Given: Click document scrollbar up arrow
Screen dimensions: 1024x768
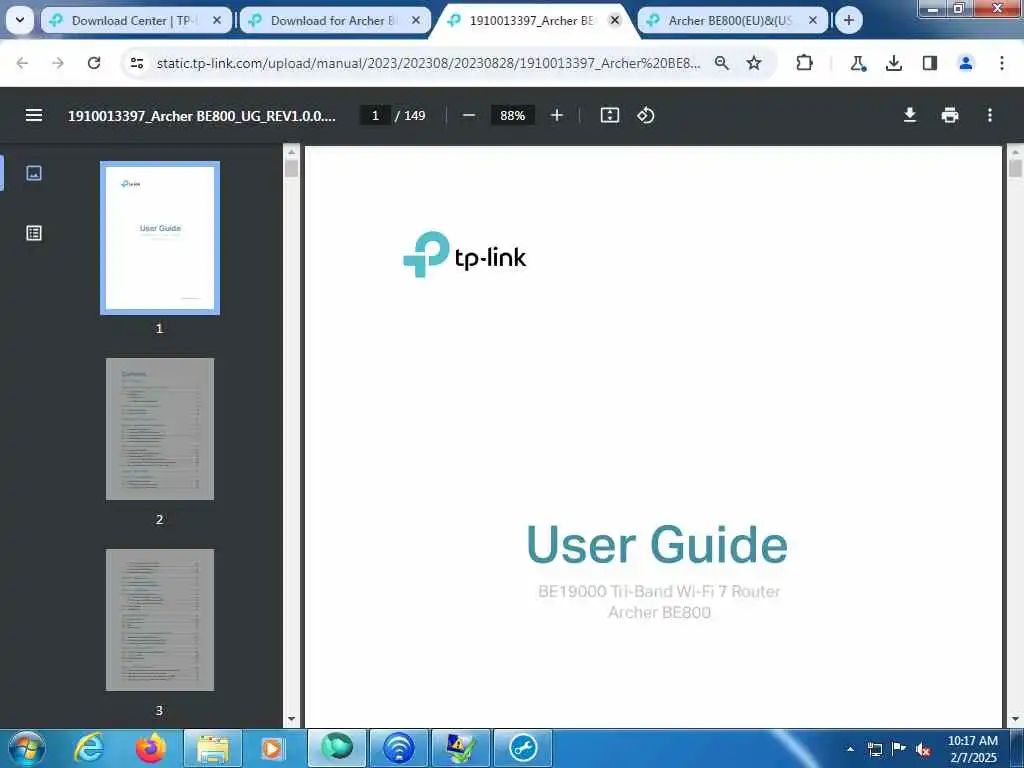Looking at the screenshot, I should click(1015, 152).
